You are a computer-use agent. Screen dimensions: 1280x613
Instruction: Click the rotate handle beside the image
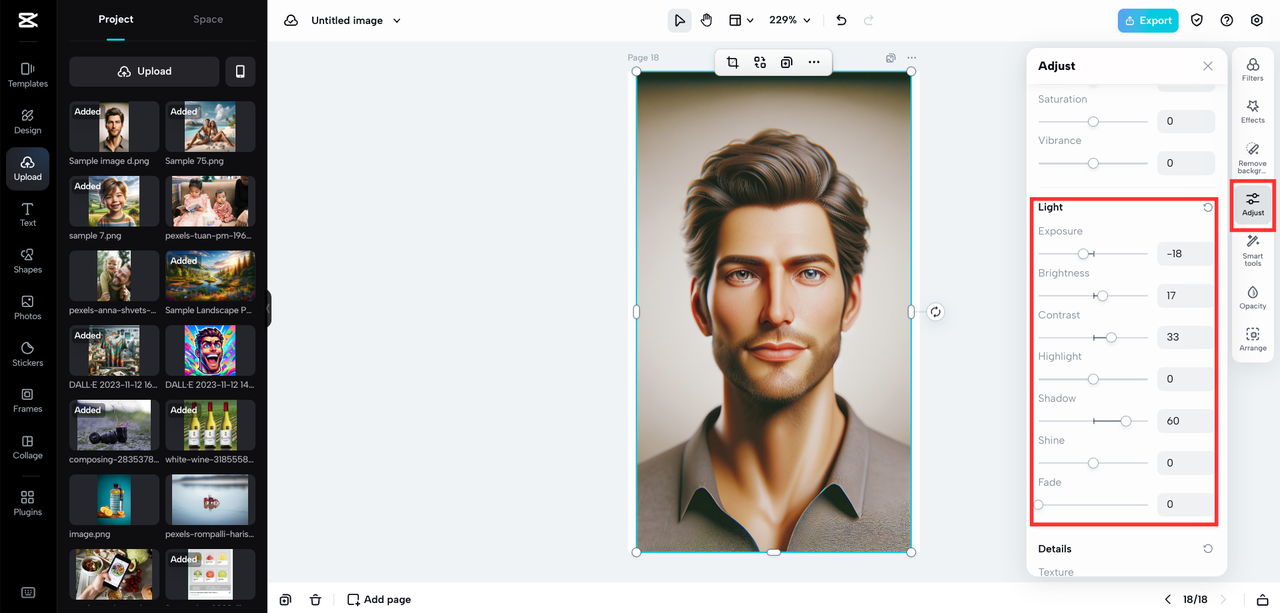pyautogui.click(x=935, y=312)
